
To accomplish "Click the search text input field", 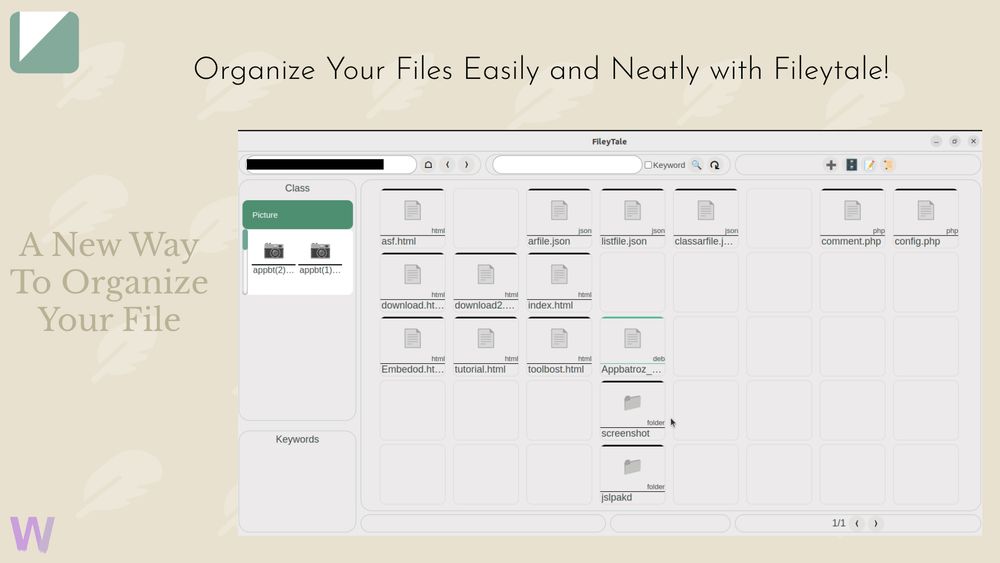I will (567, 165).
